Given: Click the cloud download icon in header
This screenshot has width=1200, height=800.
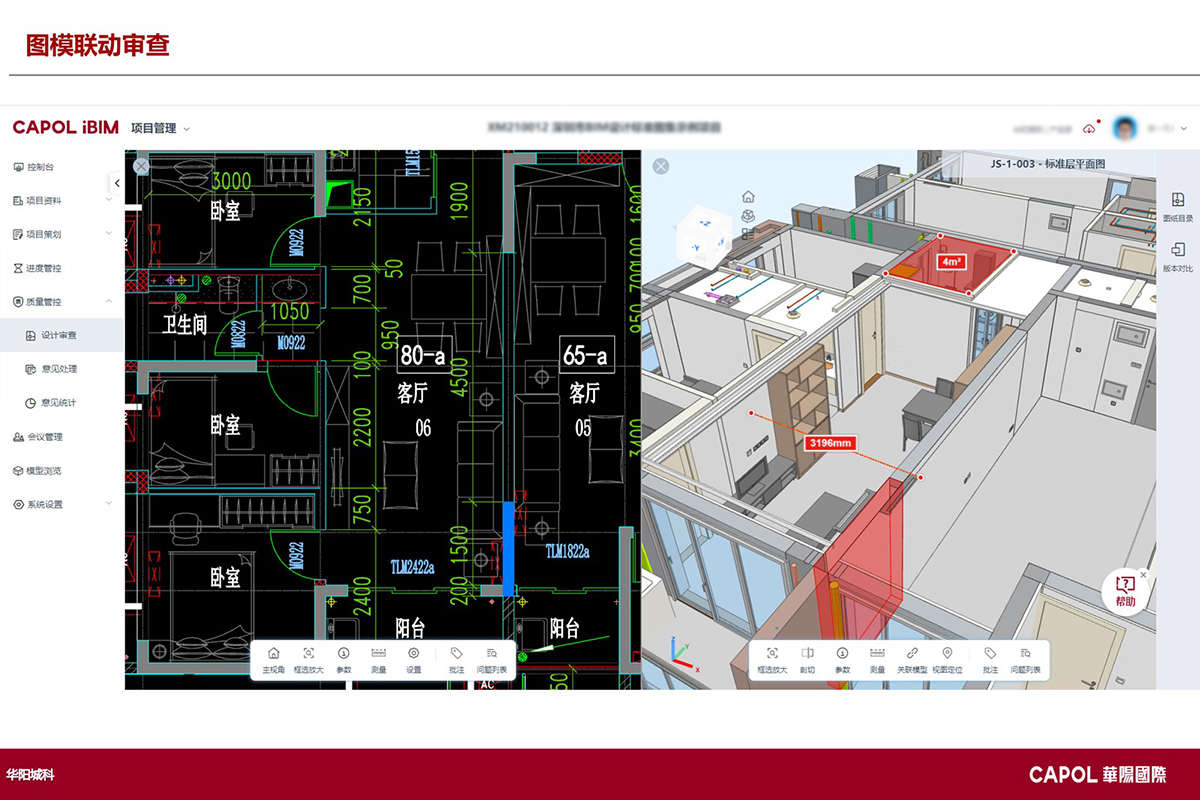Looking at the screenshot, I should (x=1089, y=128).
